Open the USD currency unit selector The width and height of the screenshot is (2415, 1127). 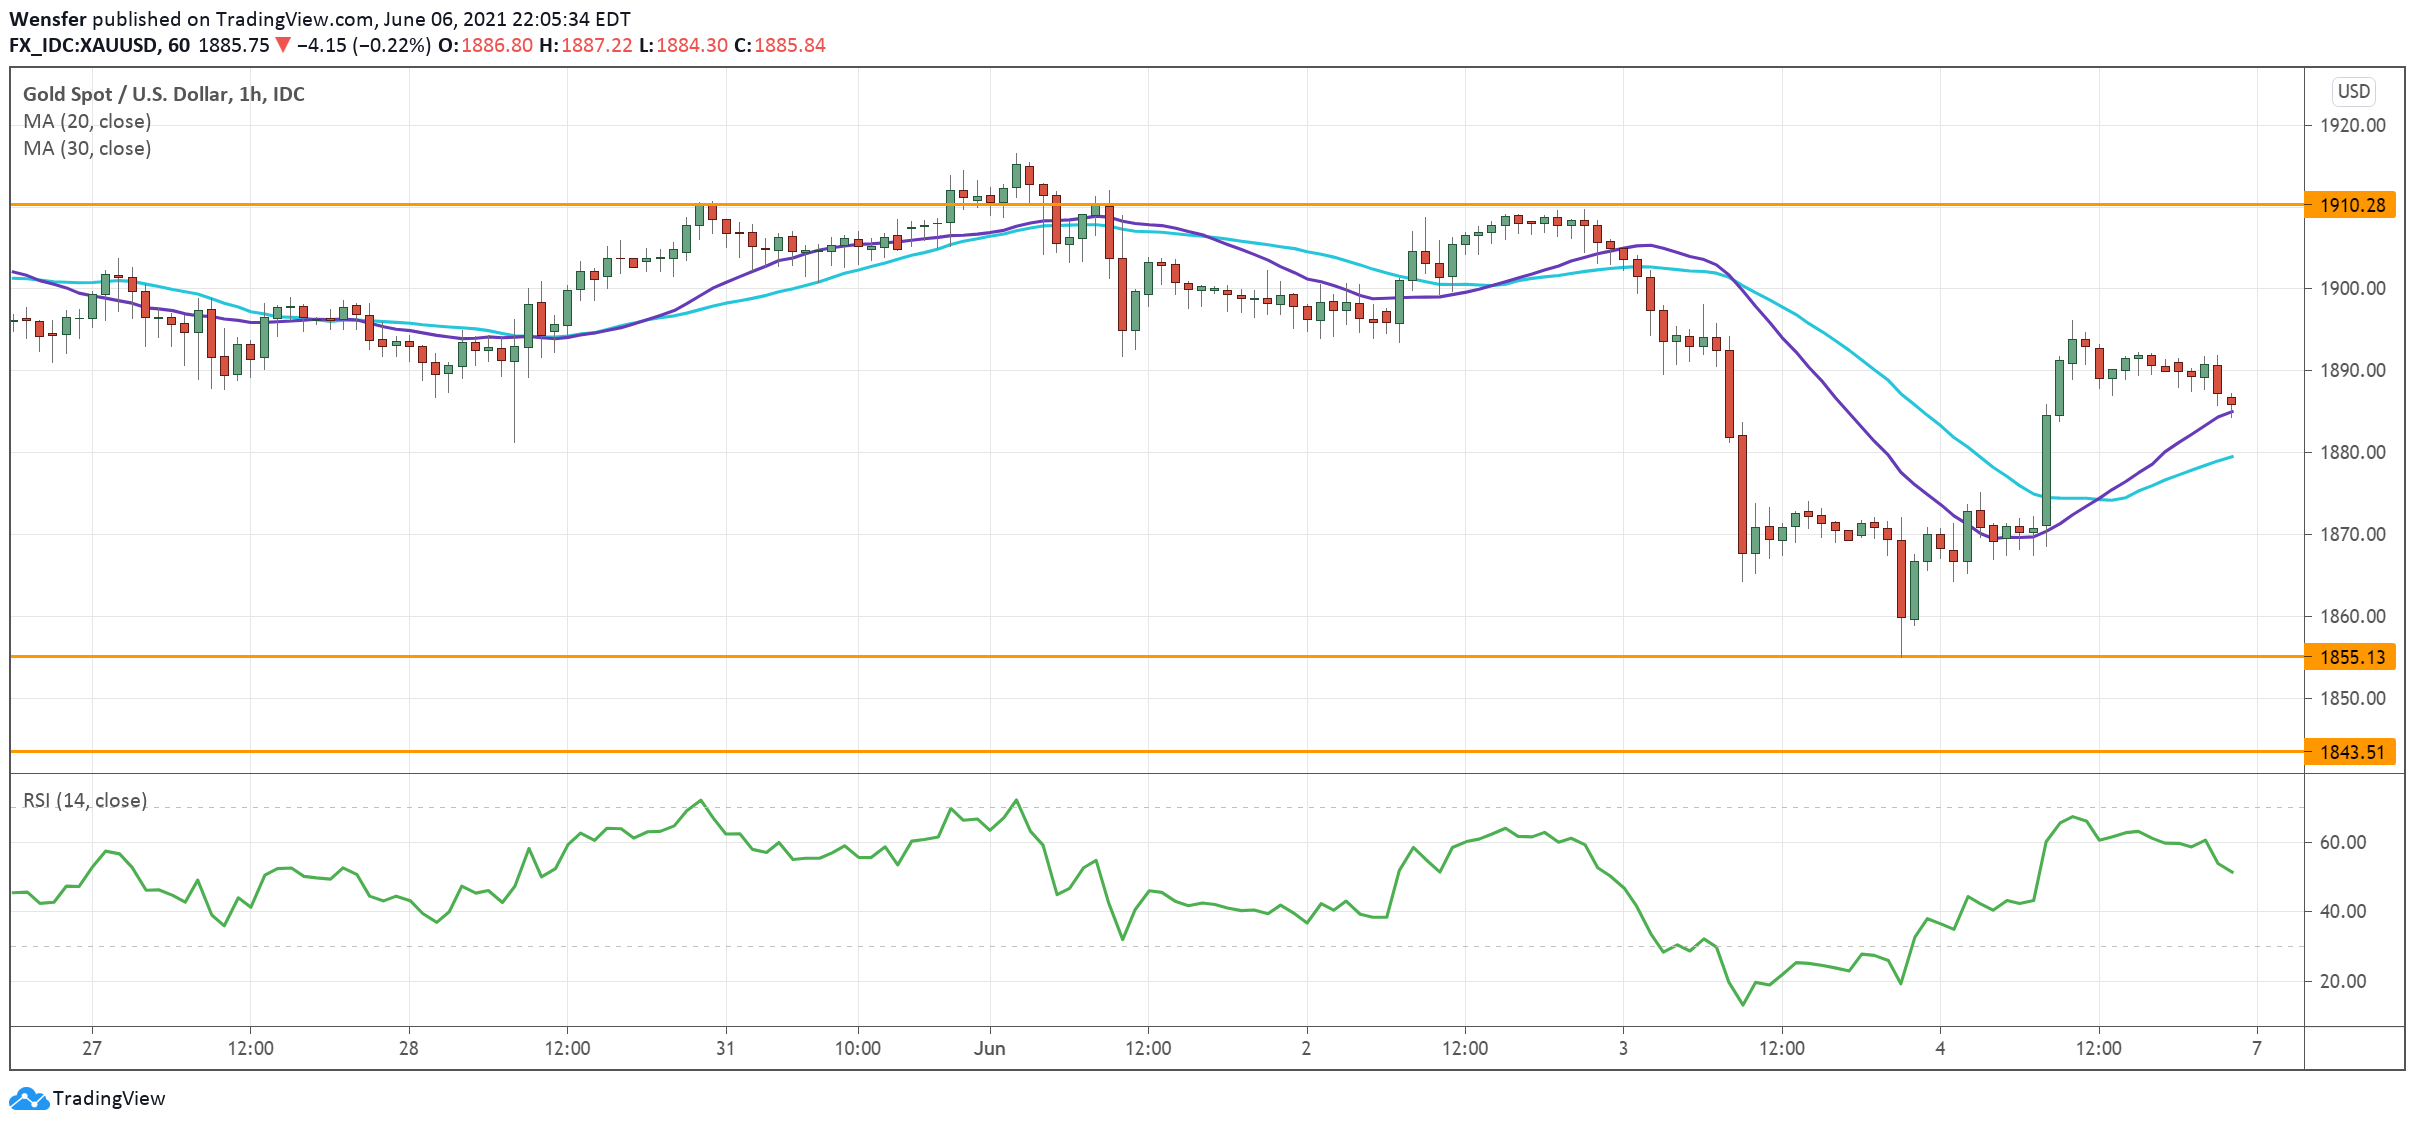pyautogui.click(x=2353, y=91)
